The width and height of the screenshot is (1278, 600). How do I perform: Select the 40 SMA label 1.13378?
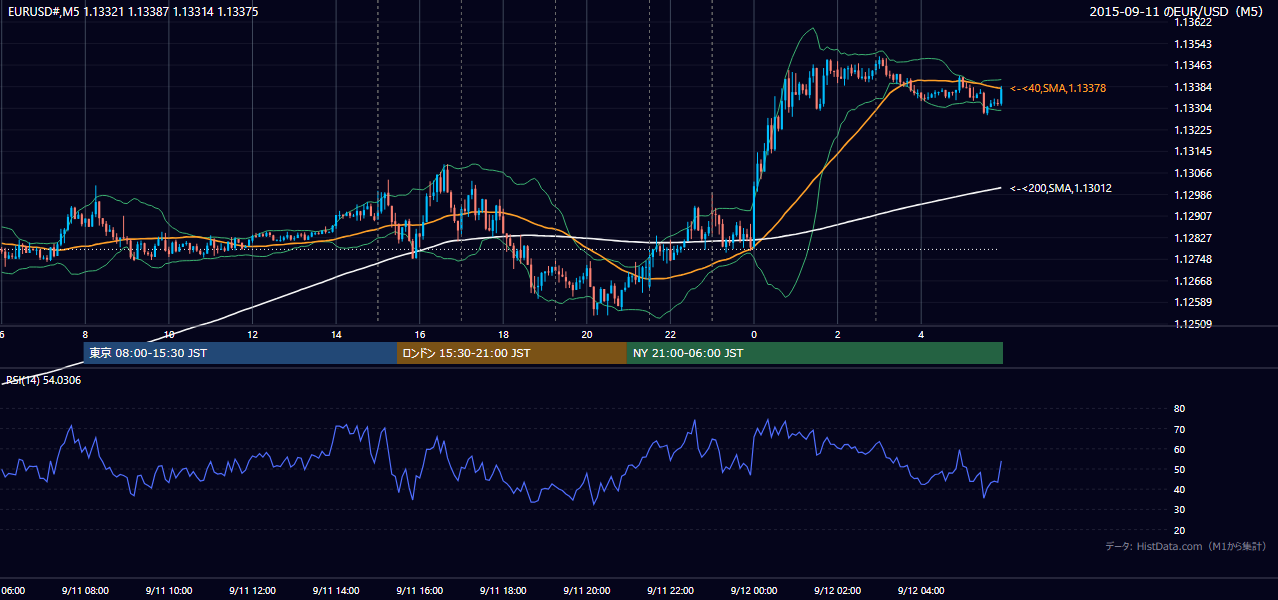pyautogui.click(x=1058, y=88)
